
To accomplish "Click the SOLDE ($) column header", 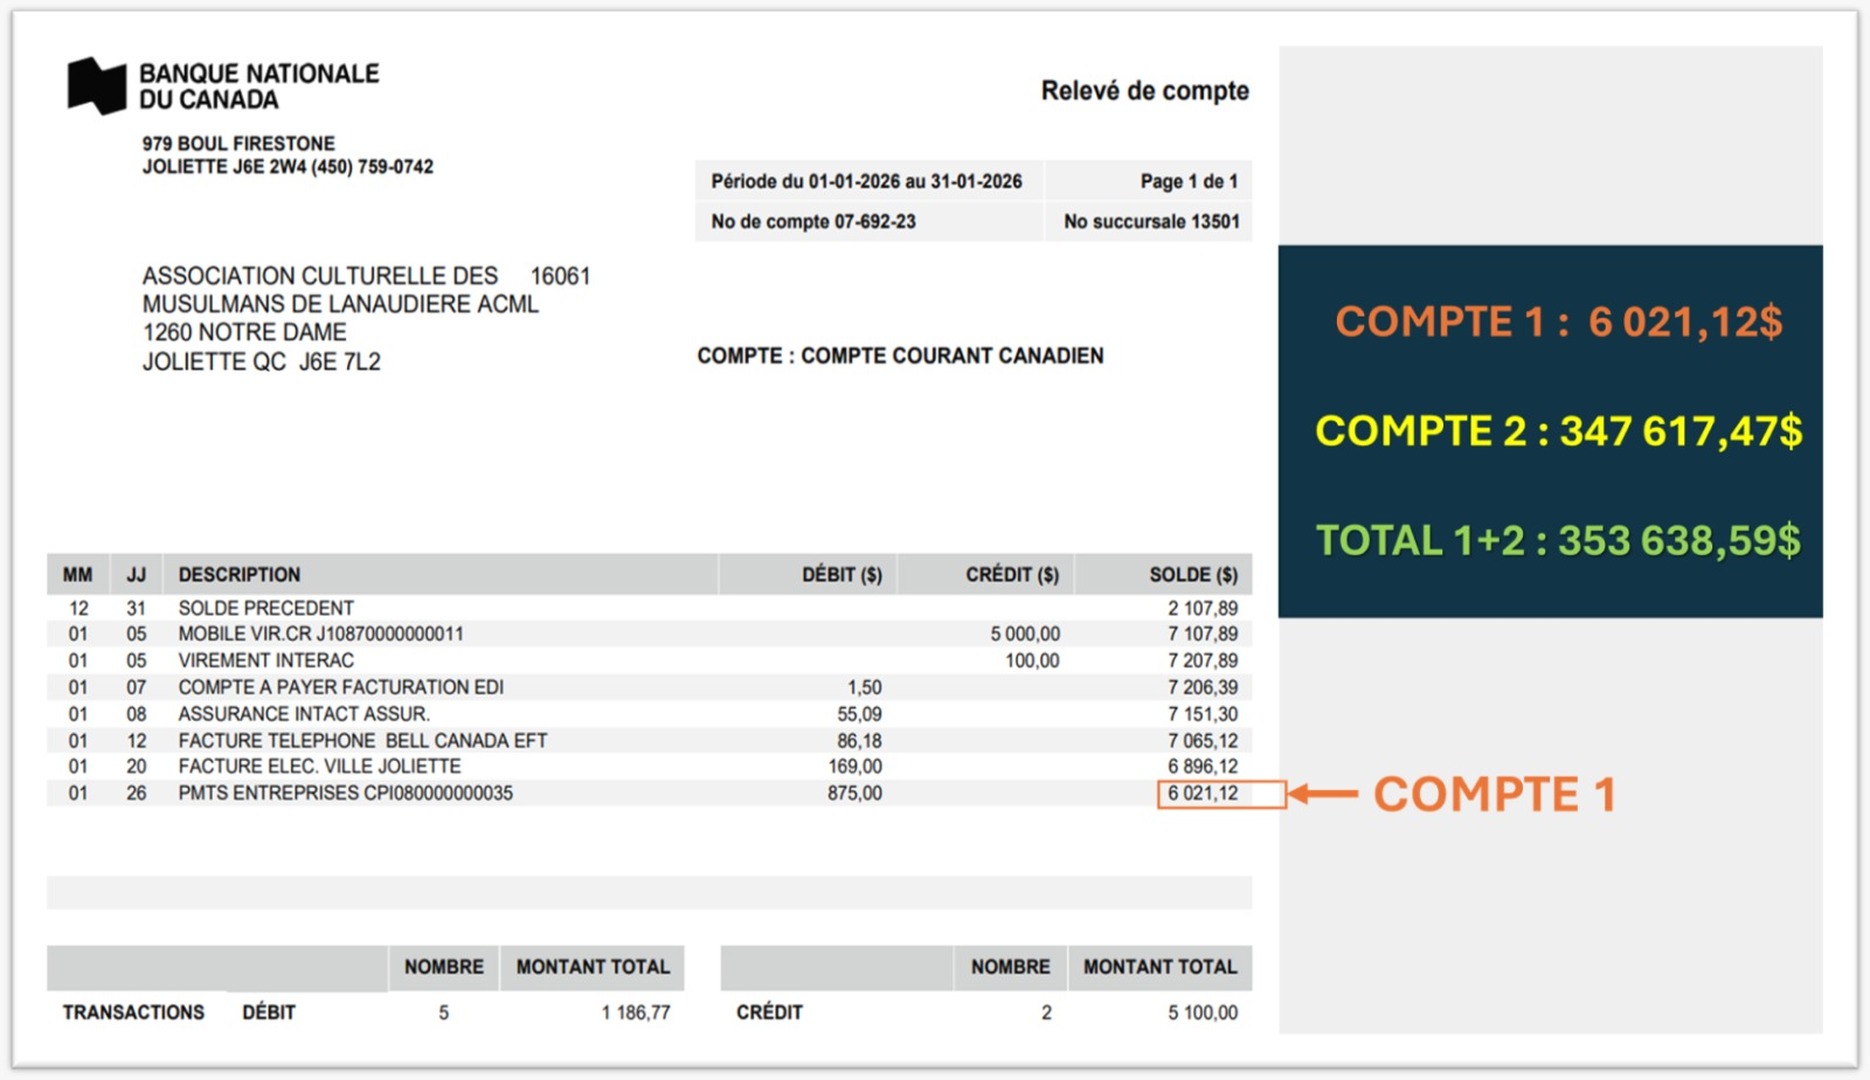I will click(1192, 575).
